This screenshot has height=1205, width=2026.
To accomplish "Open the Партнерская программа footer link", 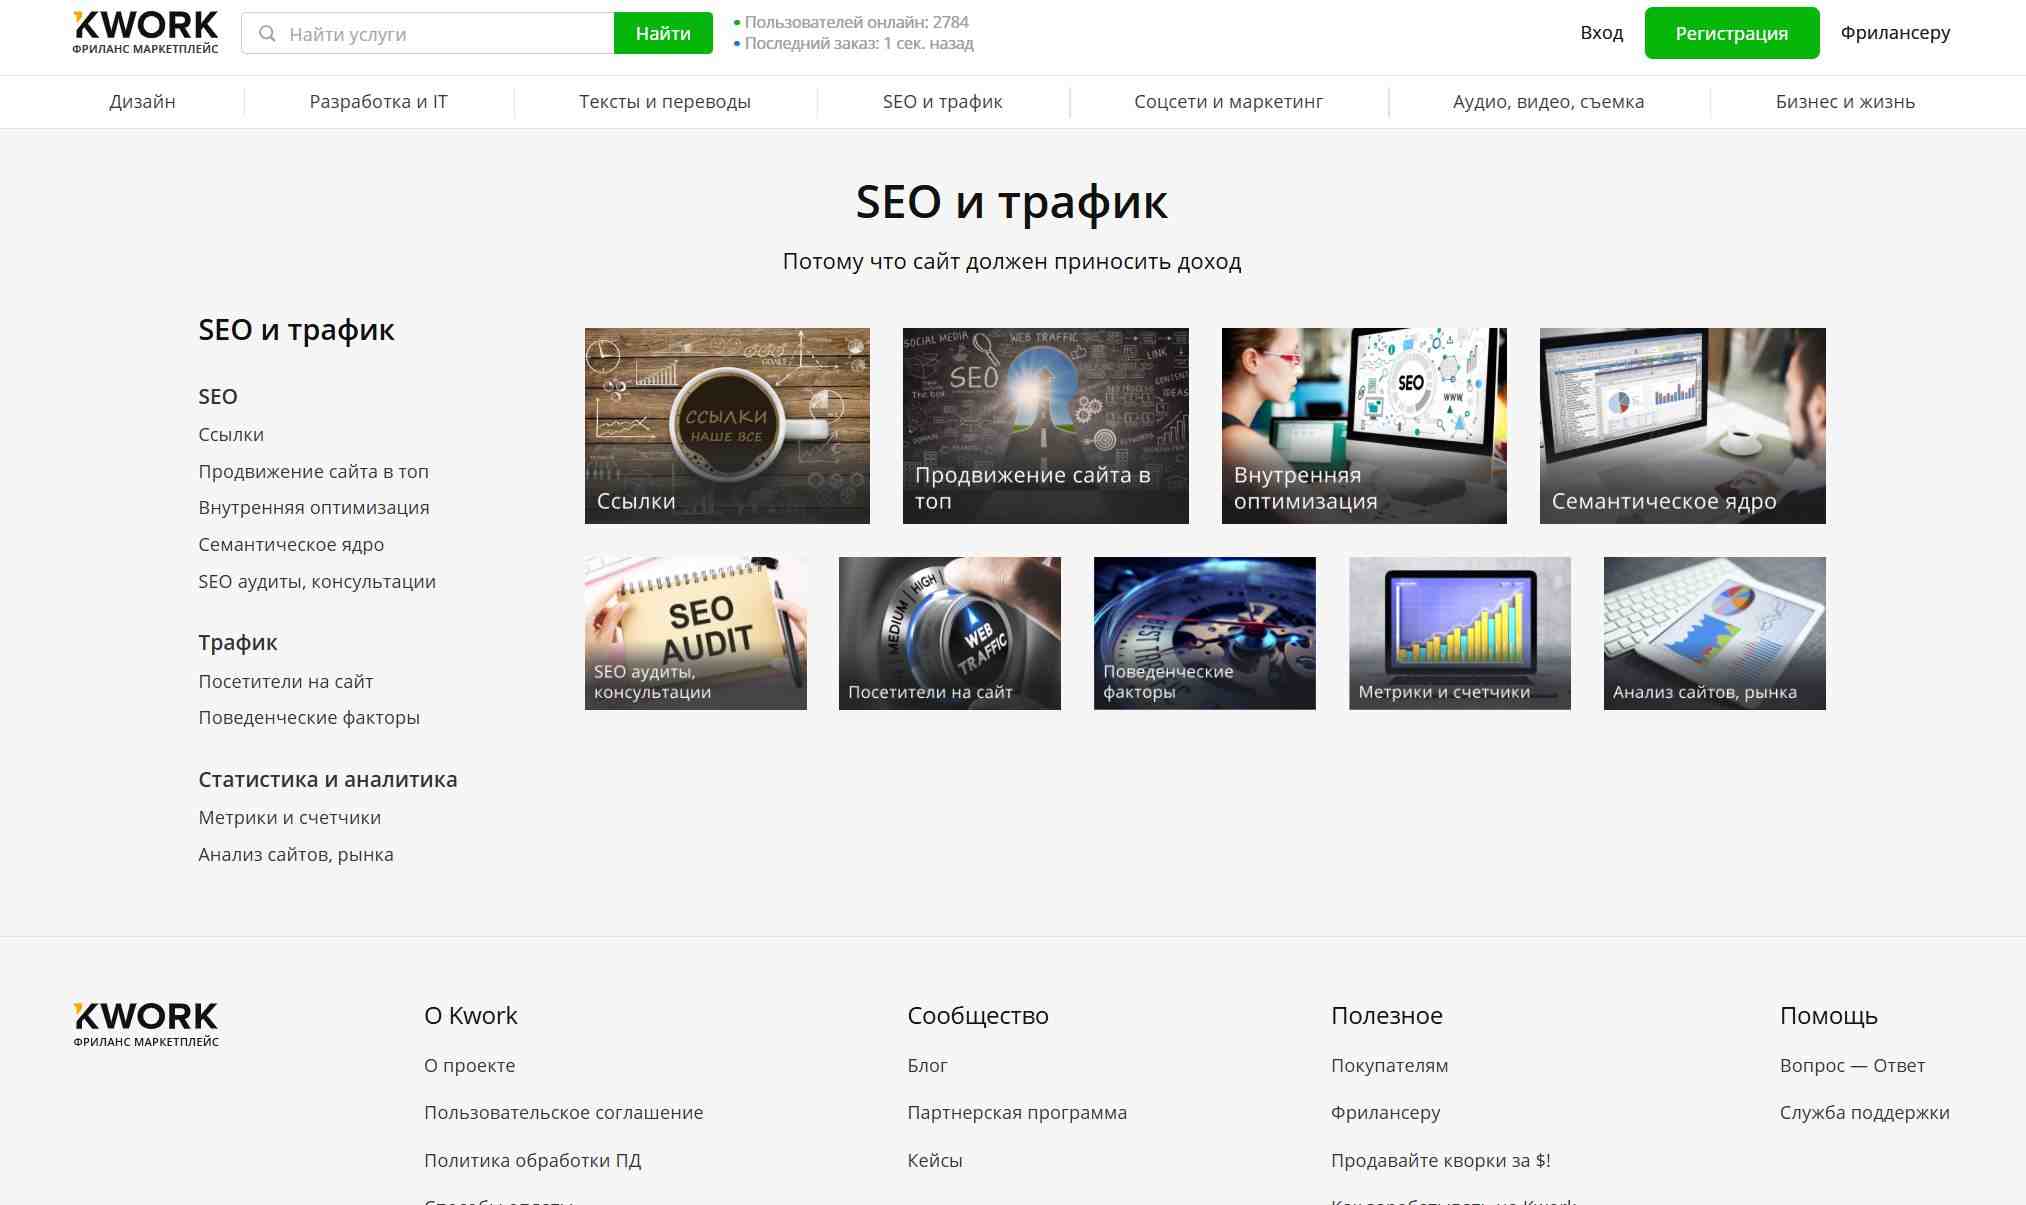I will pos(1016,1113).
